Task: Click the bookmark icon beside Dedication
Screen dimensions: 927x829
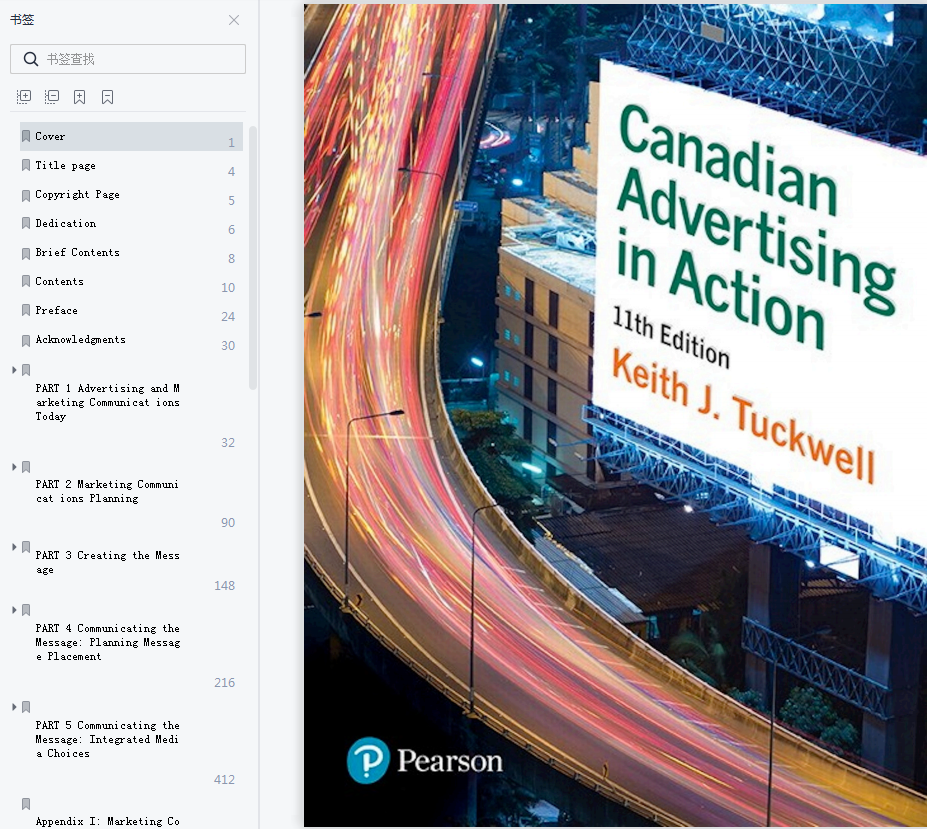Action: (26, 224)
